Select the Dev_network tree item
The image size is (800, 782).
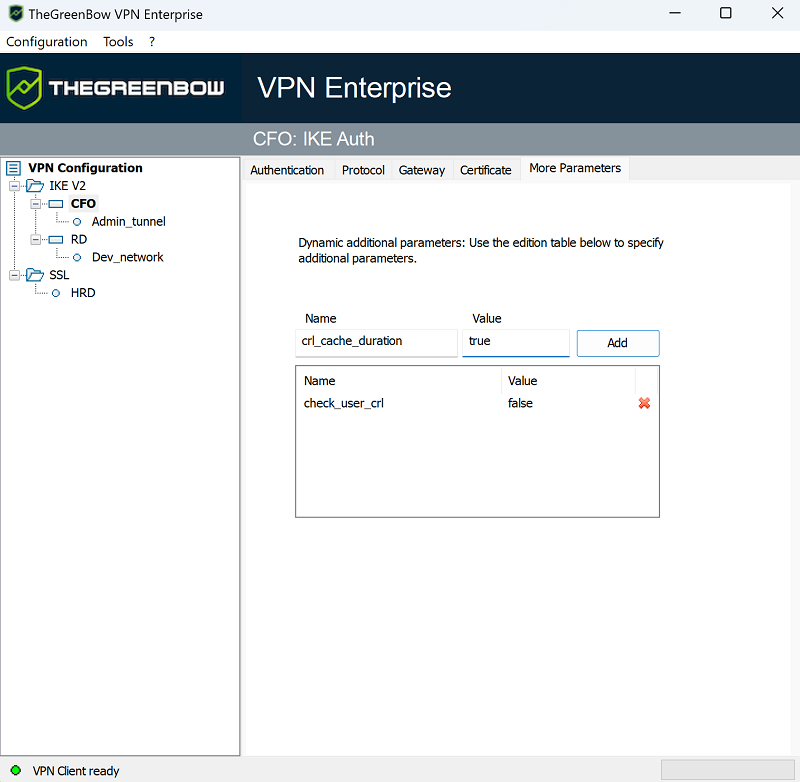(x=128, y=257)
